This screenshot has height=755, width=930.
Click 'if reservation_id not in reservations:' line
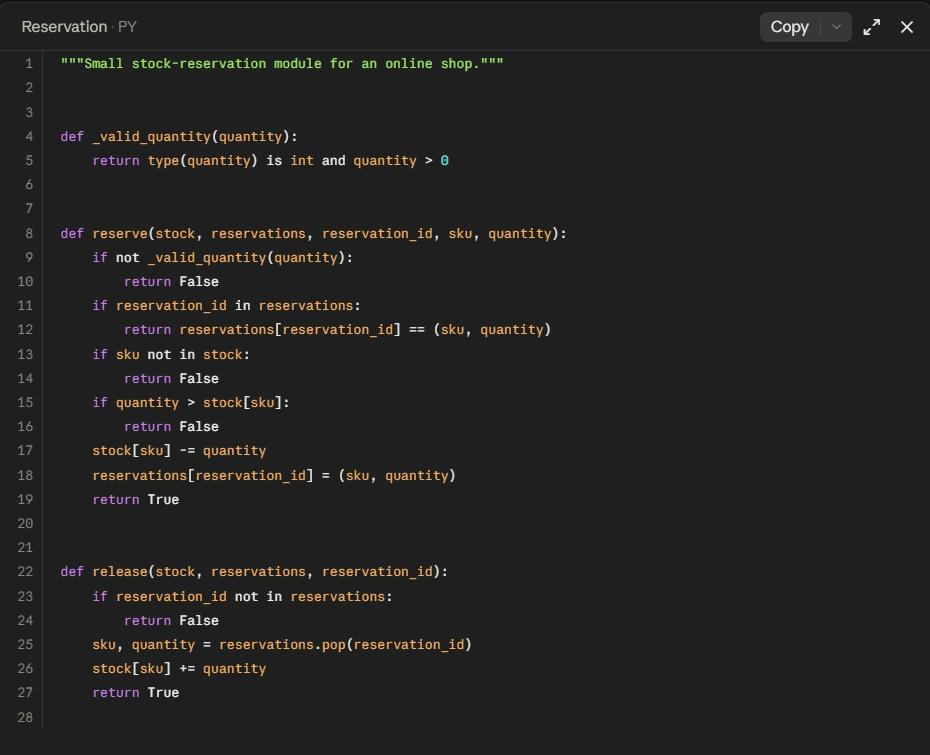pyautogui.click(x=242, y=597)
